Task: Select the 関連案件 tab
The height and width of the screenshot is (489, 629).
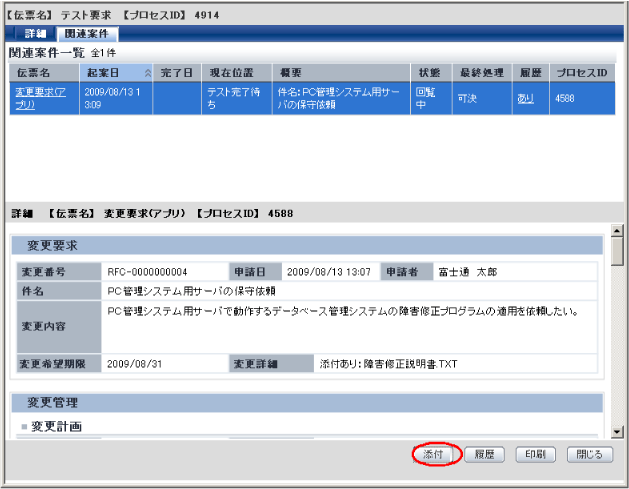Action: 87,34
